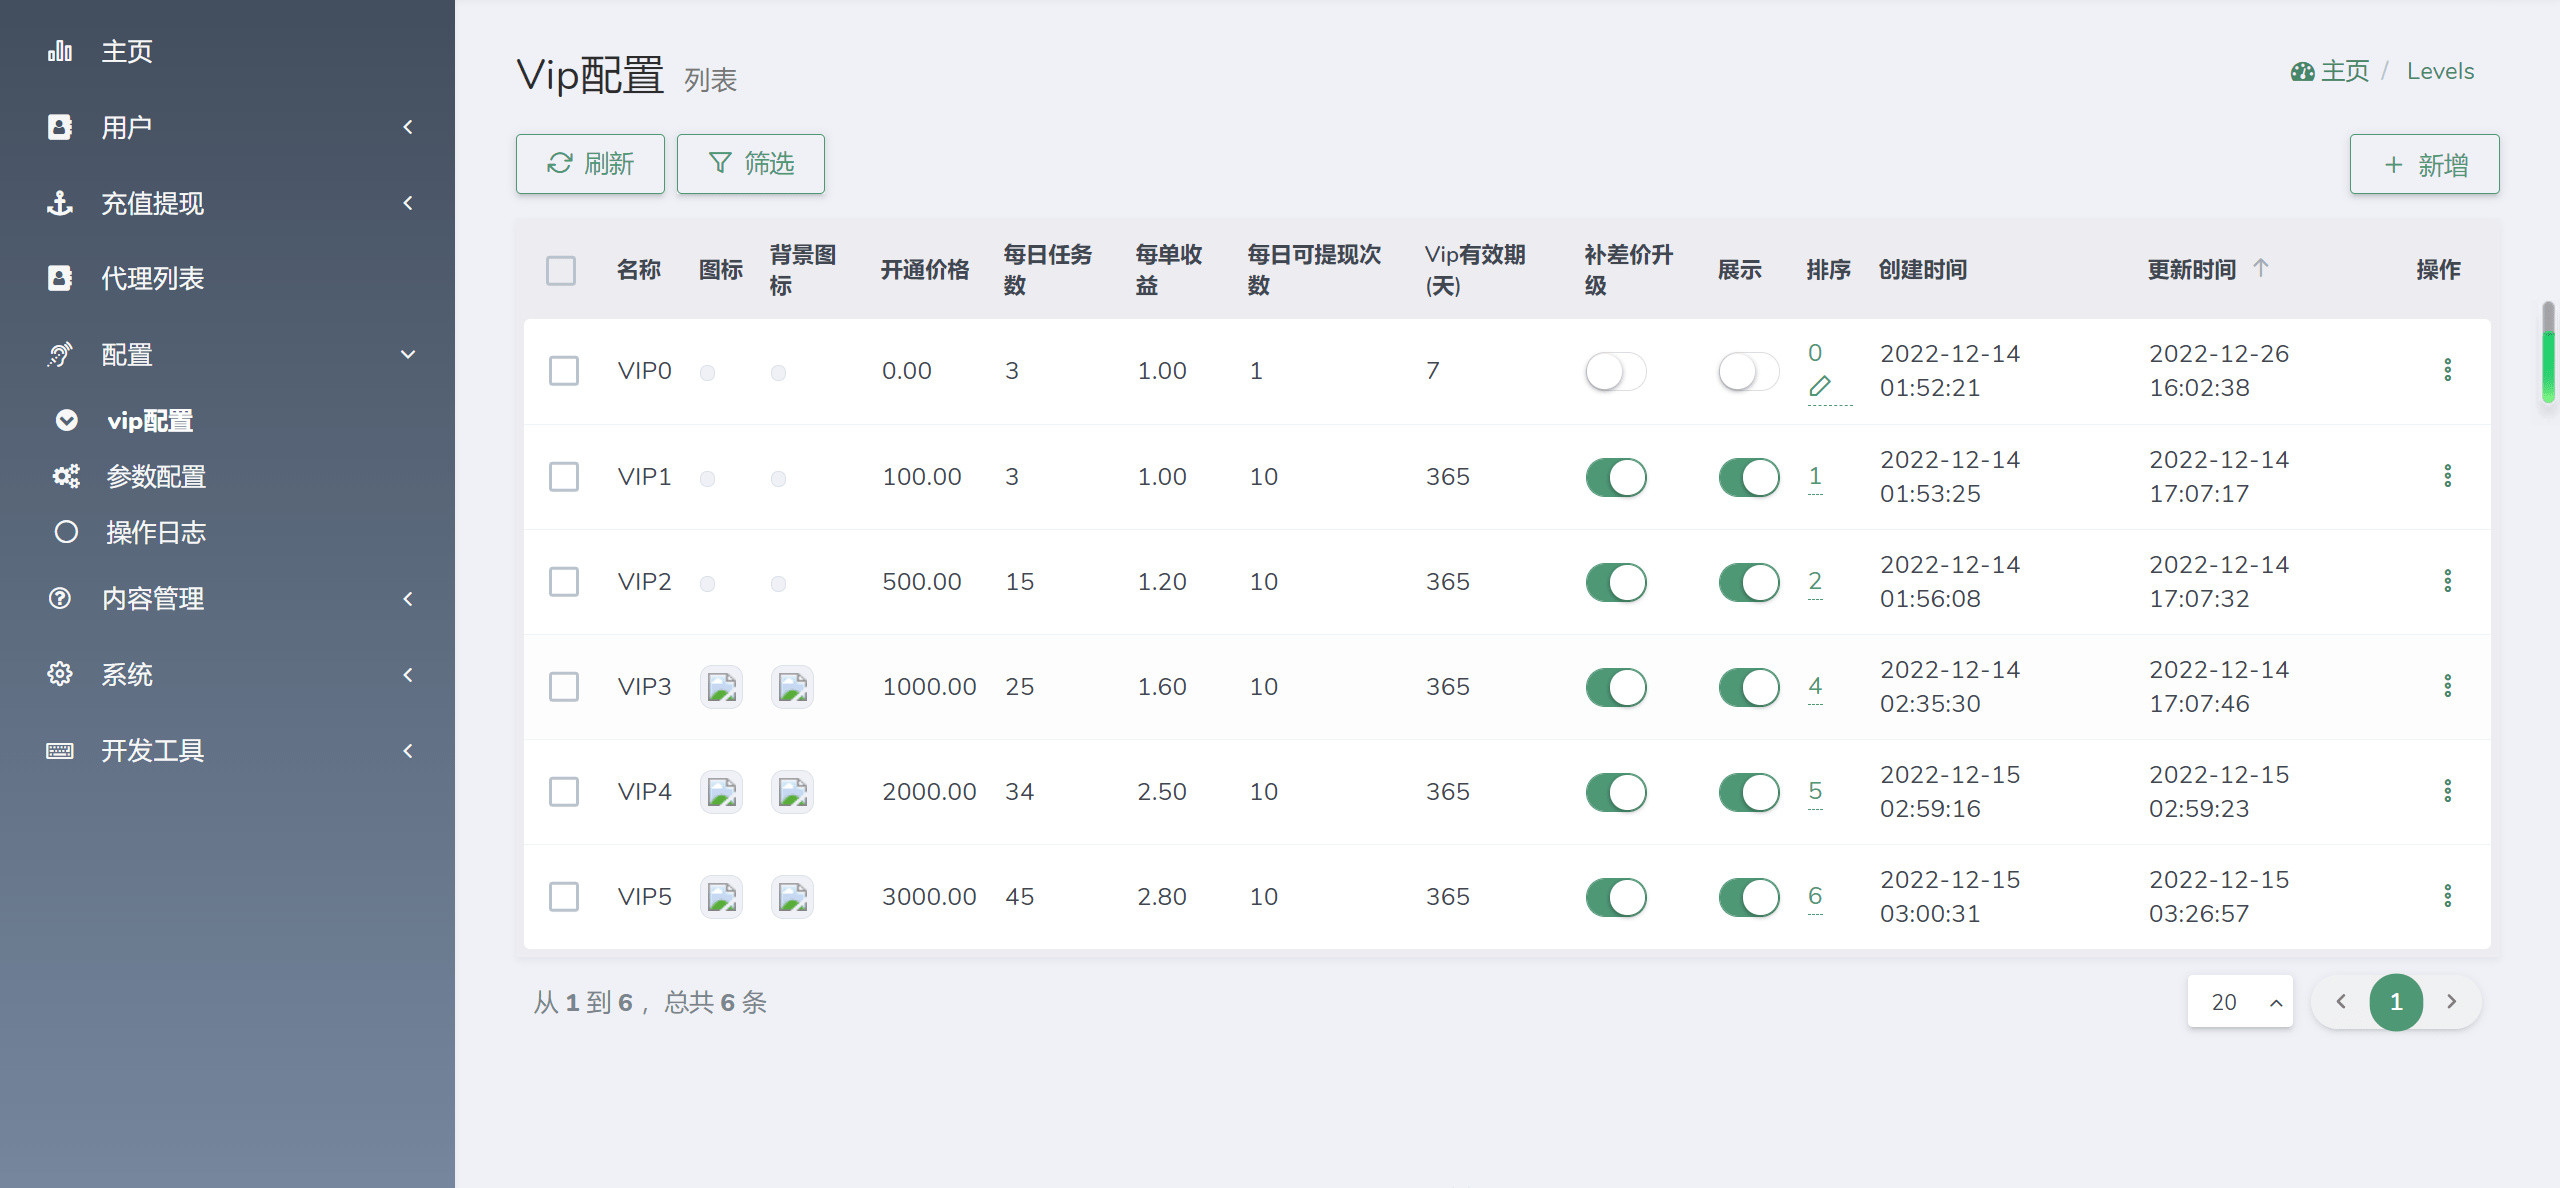Enable the 补差价升级 toggle for VIP0

(1615, 372)
